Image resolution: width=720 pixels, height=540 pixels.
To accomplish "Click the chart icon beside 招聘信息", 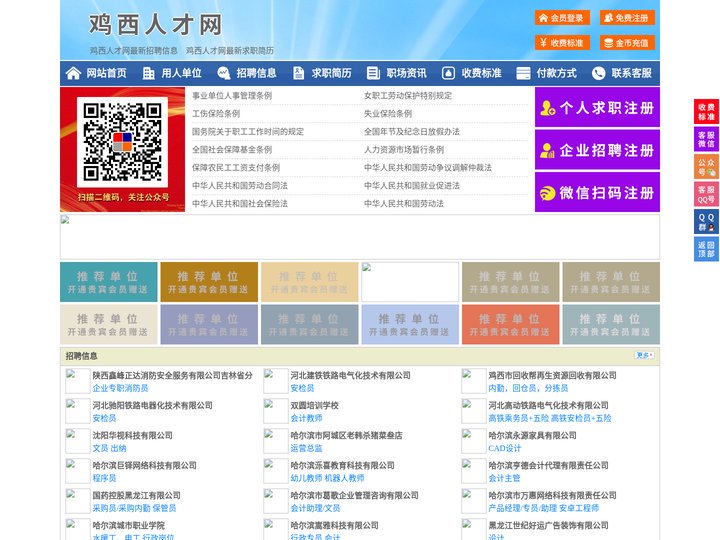I will tap(224, 73).
